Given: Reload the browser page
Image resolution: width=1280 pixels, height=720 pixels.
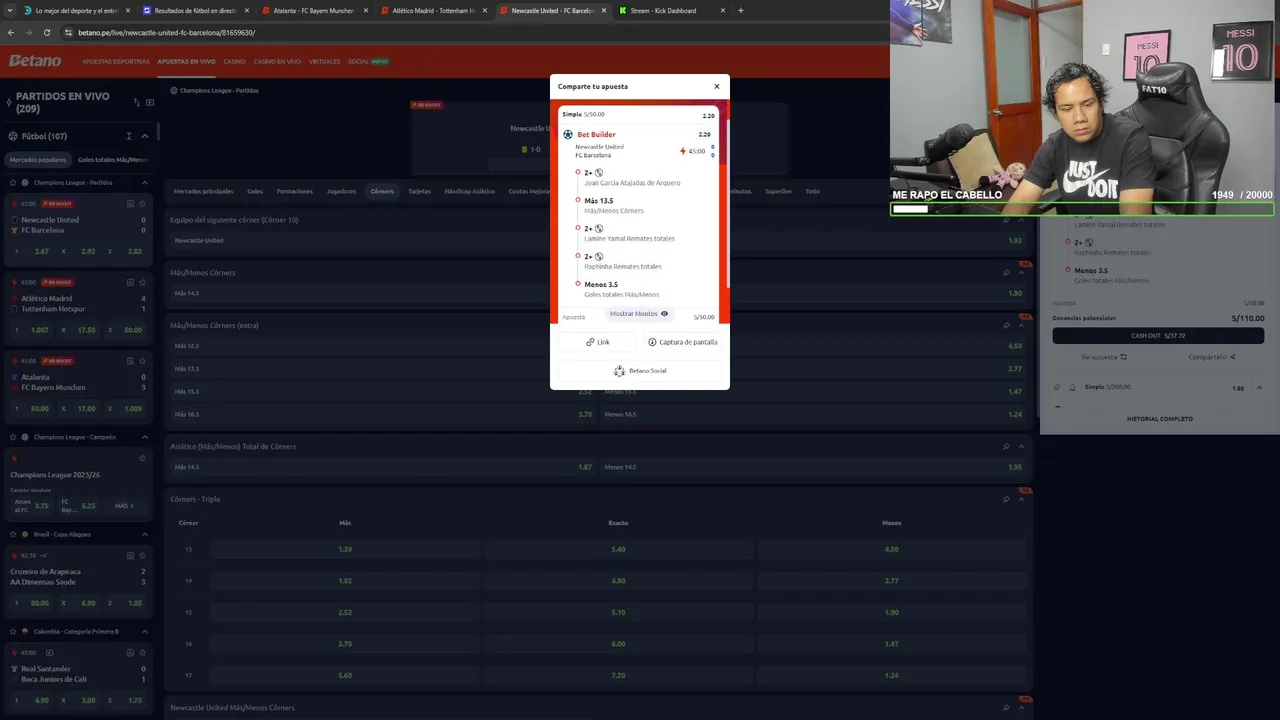Looking at the screenshot, I should pyautogui.click(x=46, y=32).
